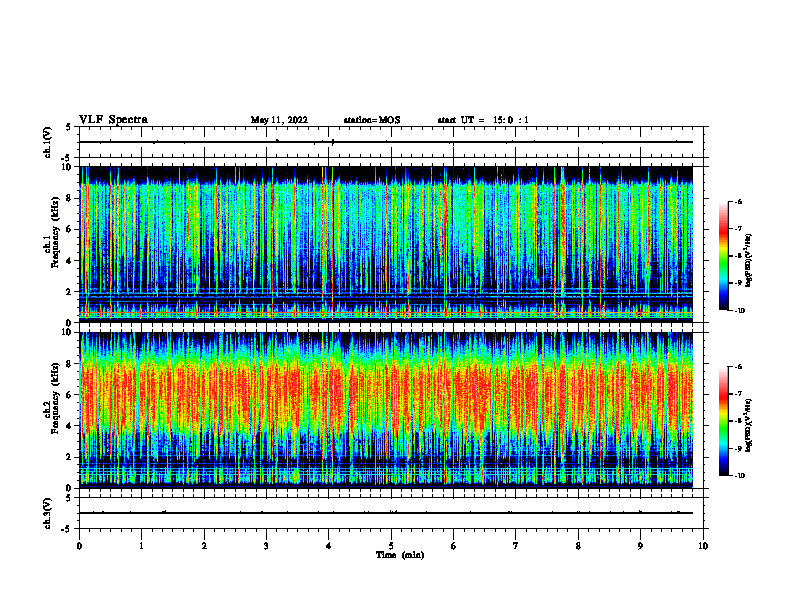Click the 'ch.1(V)' axis label

point(48,142)
